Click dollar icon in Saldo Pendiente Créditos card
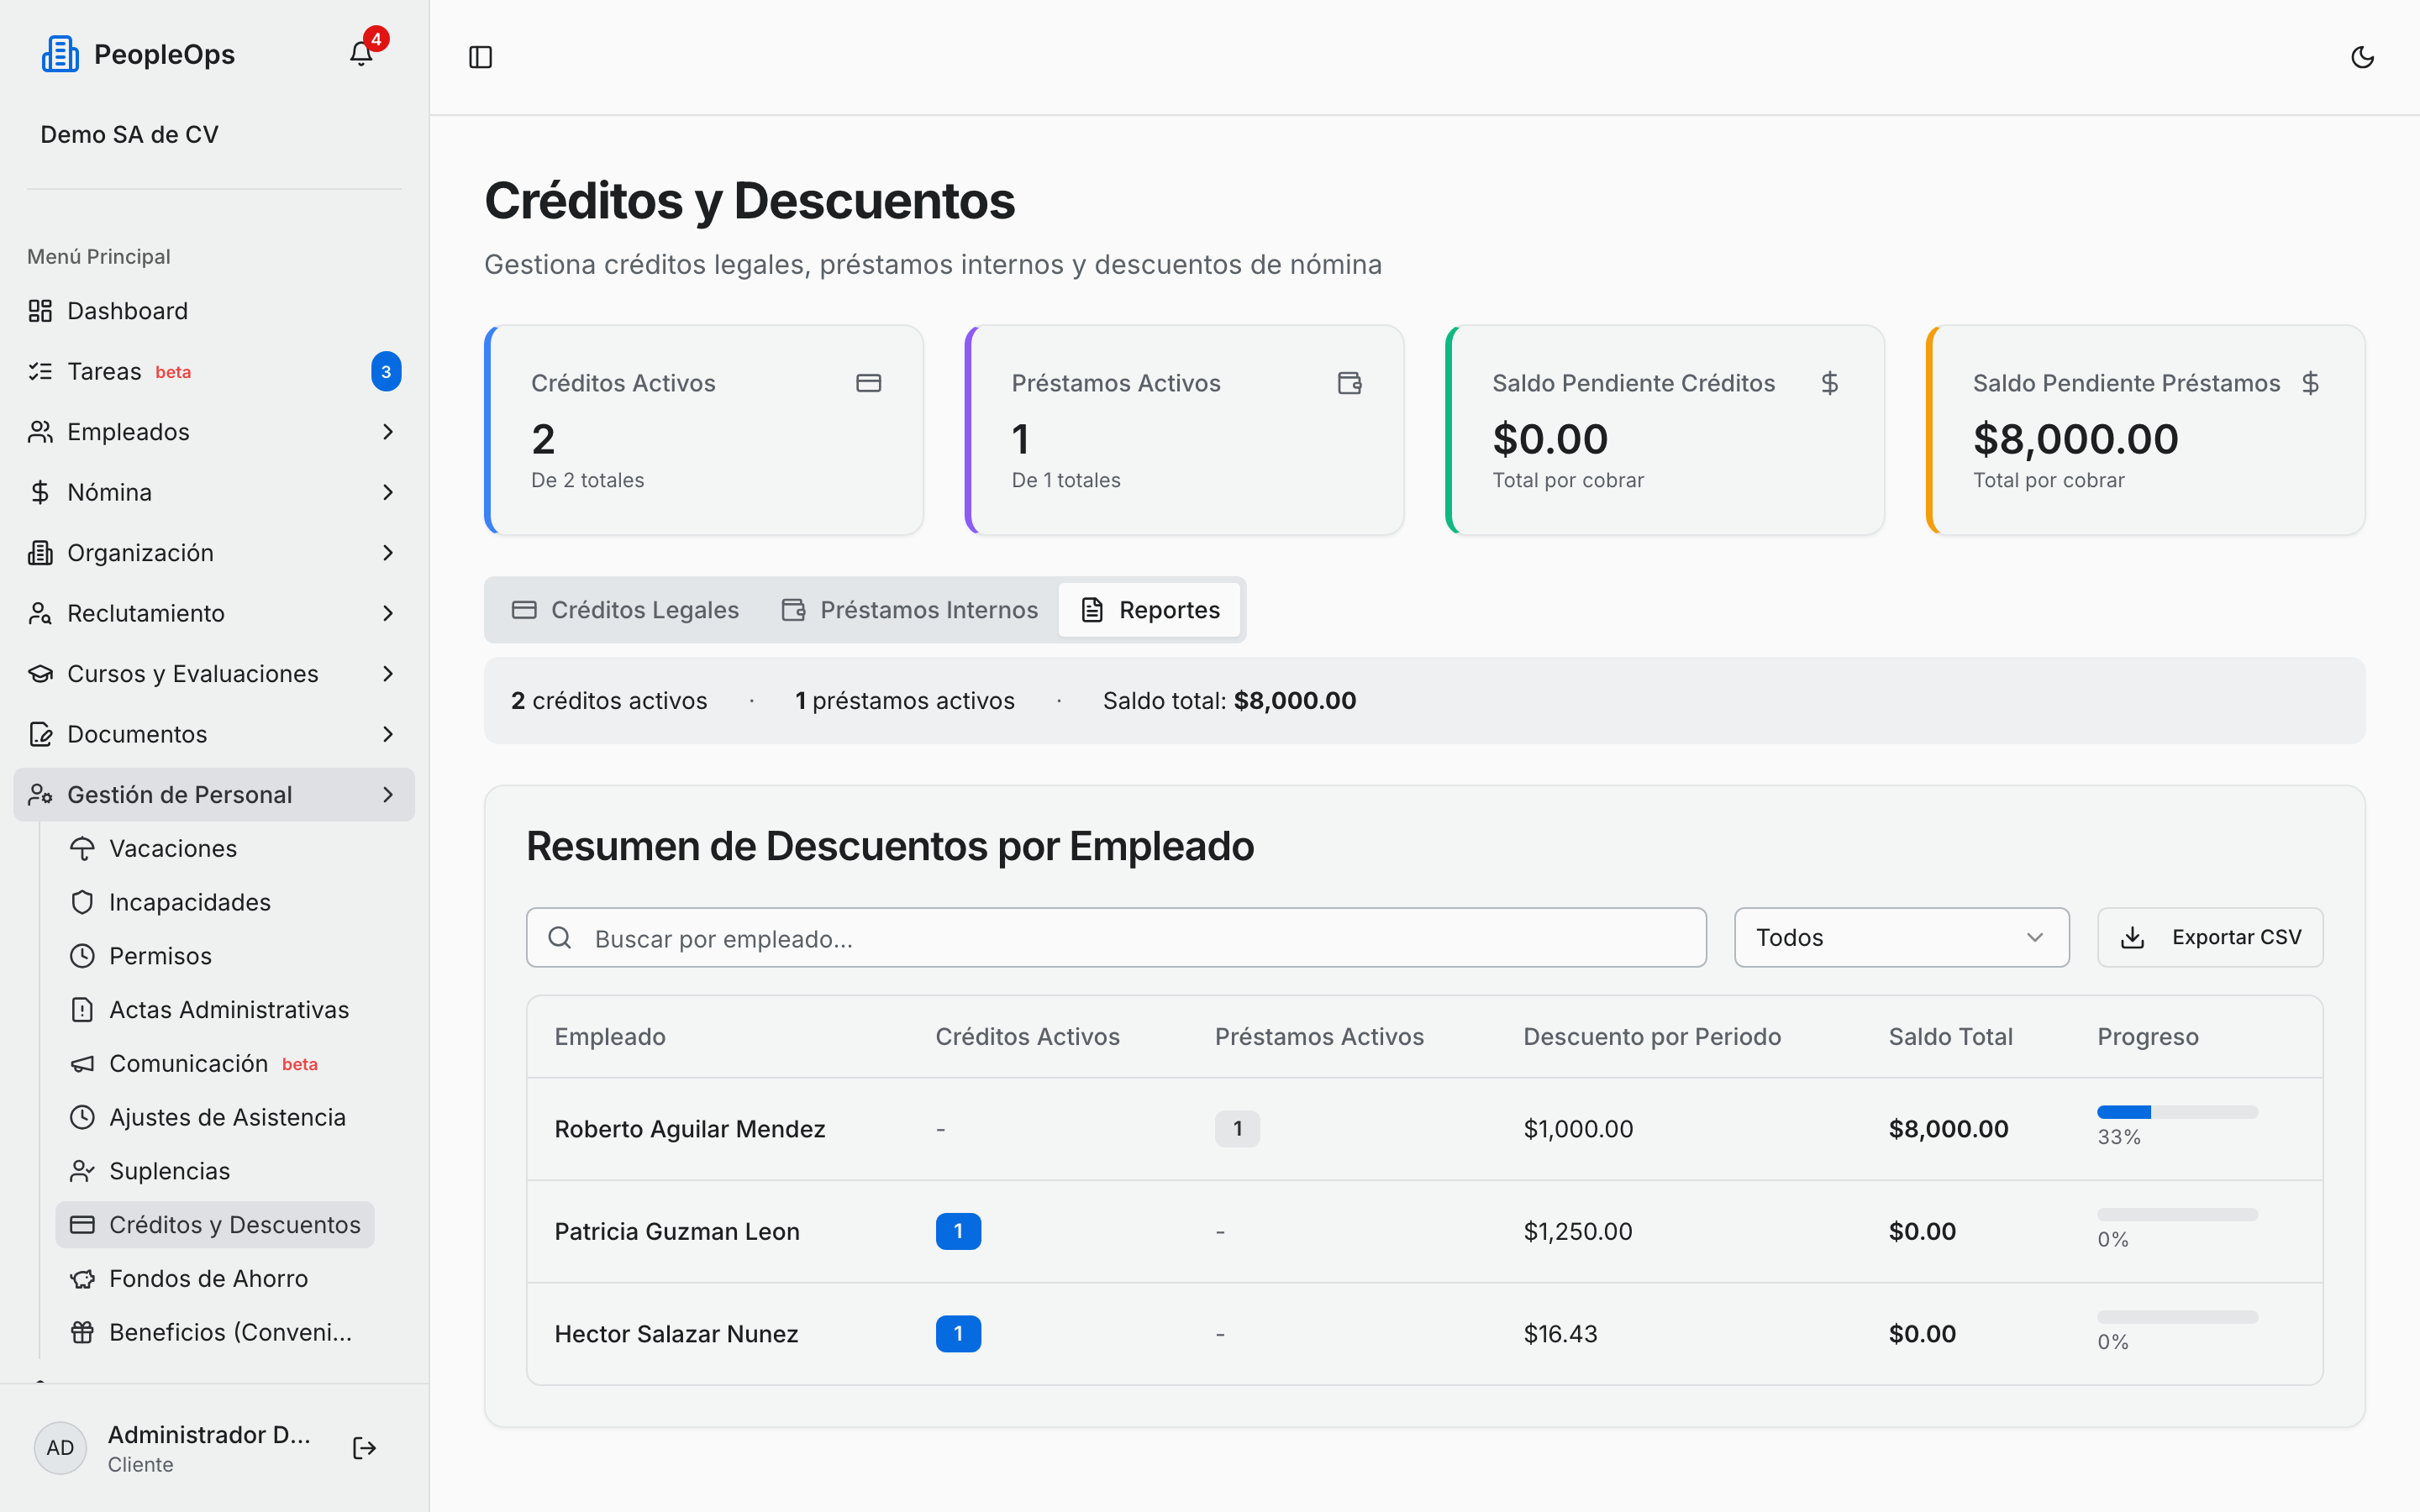The height and width of the screenshot is (1512, 2420). click(1829, 383)
